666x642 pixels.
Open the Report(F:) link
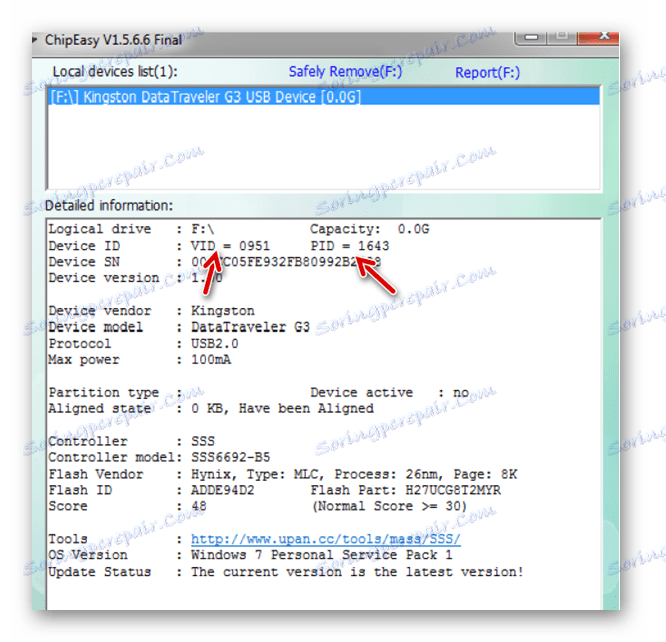(x=487, y=73)
